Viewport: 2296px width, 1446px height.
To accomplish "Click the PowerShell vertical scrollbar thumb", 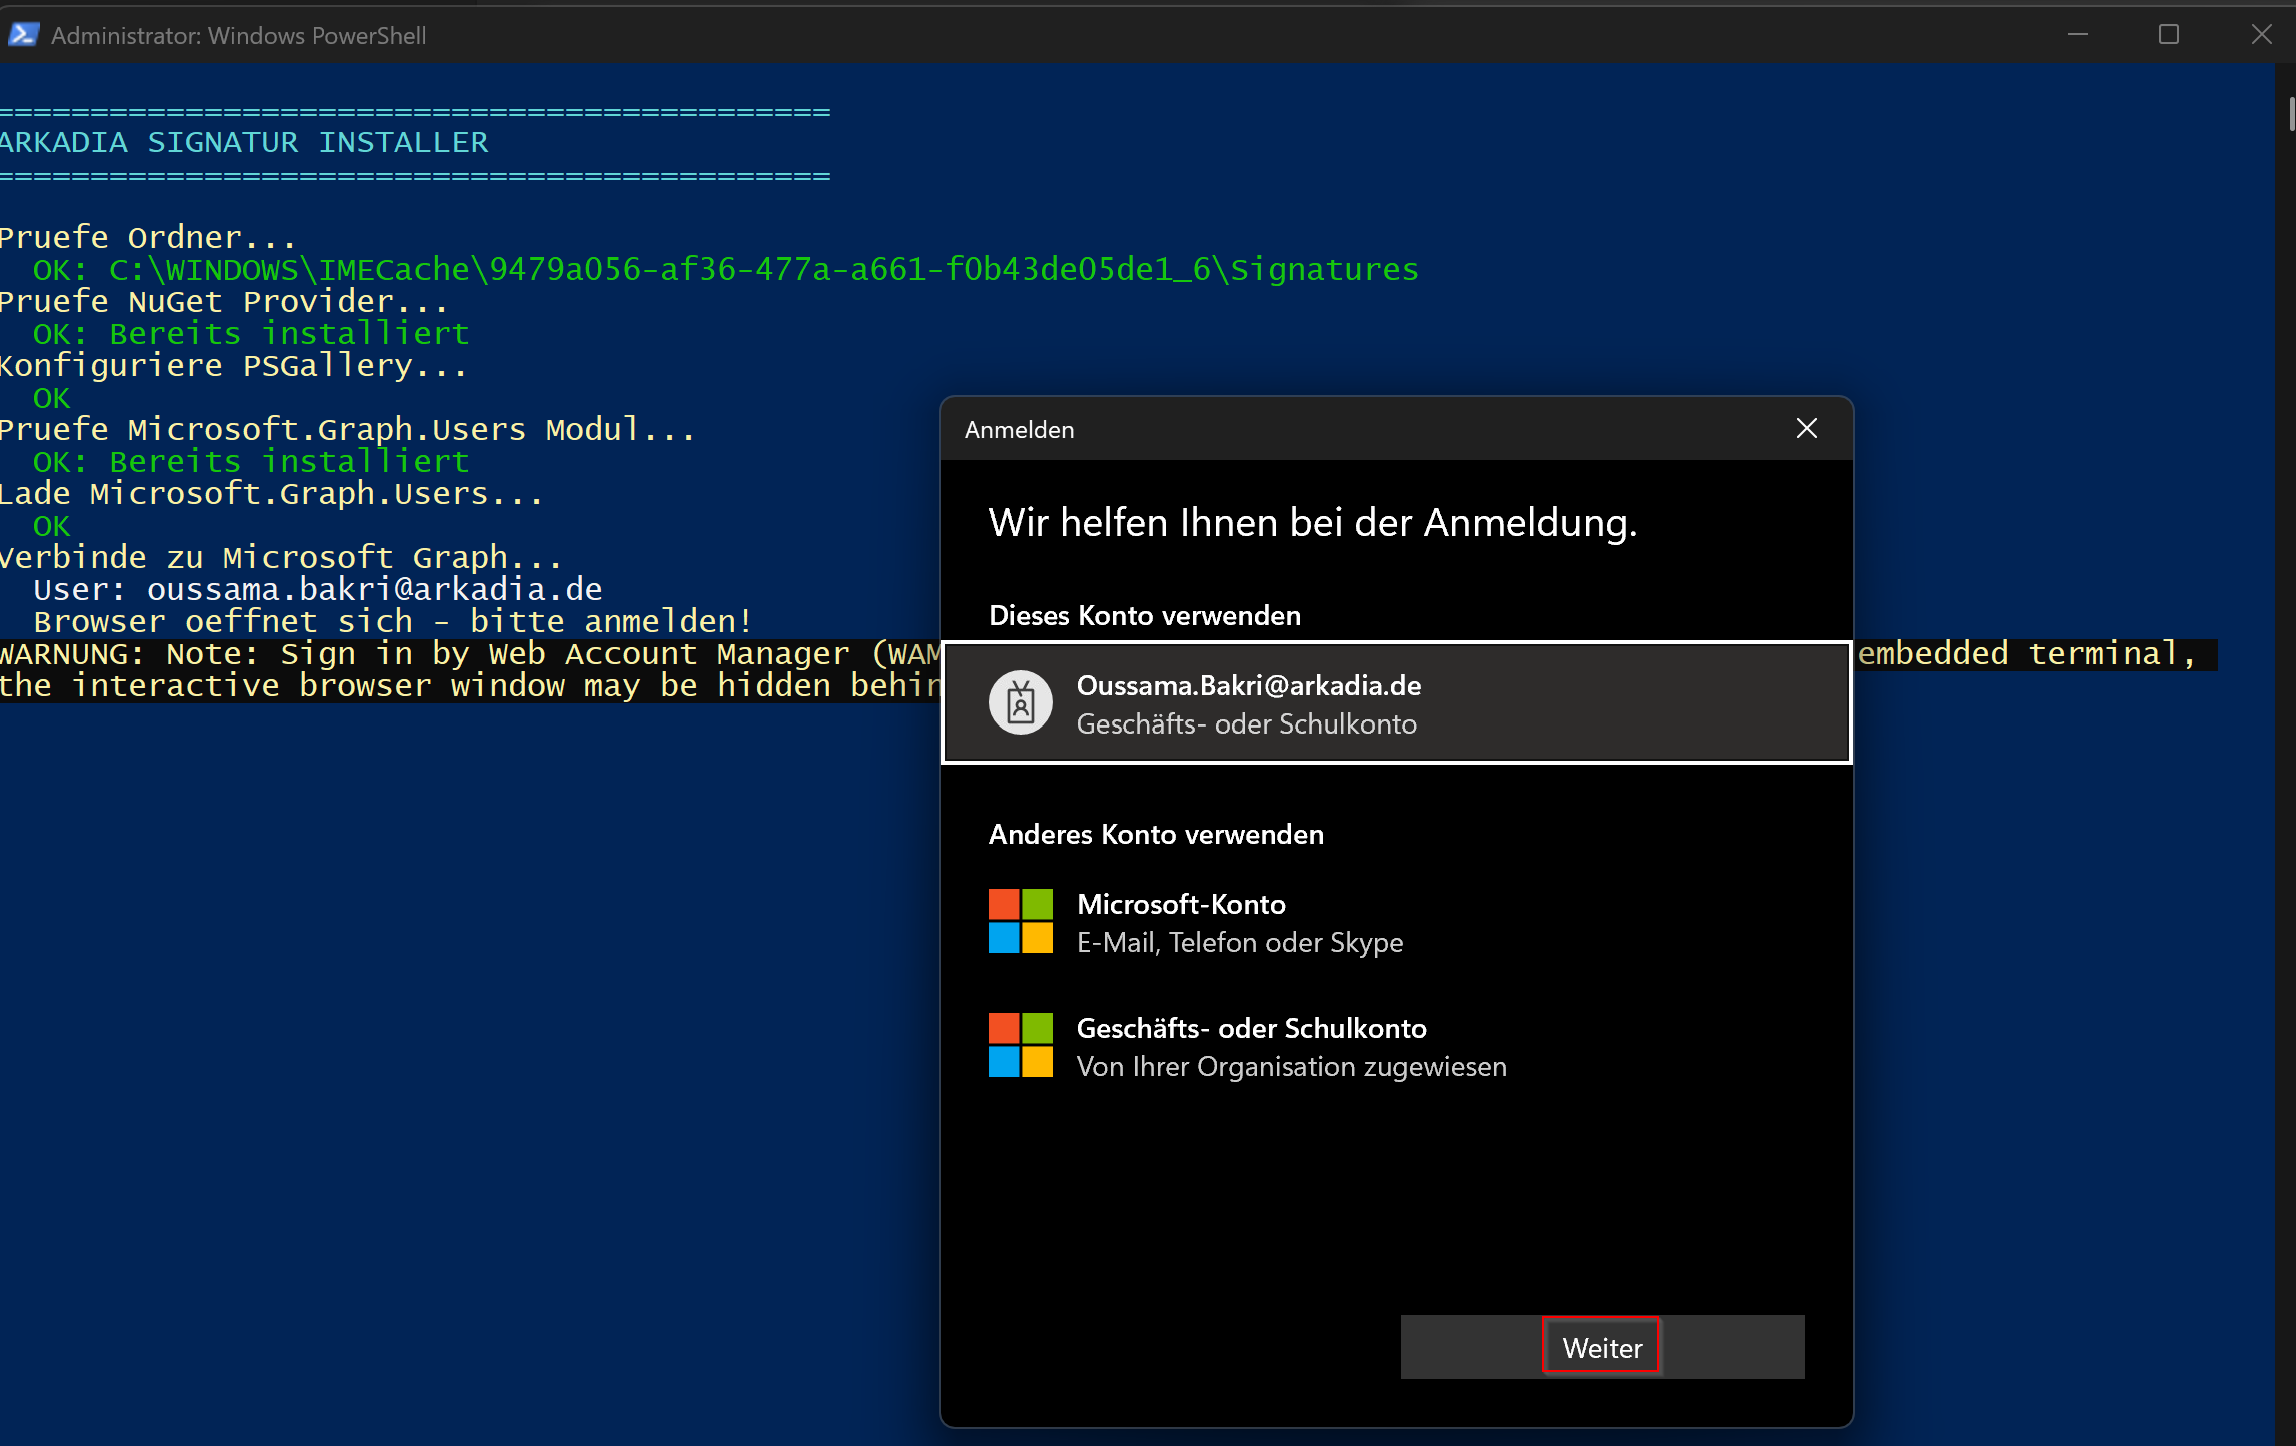I will [2290, 113].
